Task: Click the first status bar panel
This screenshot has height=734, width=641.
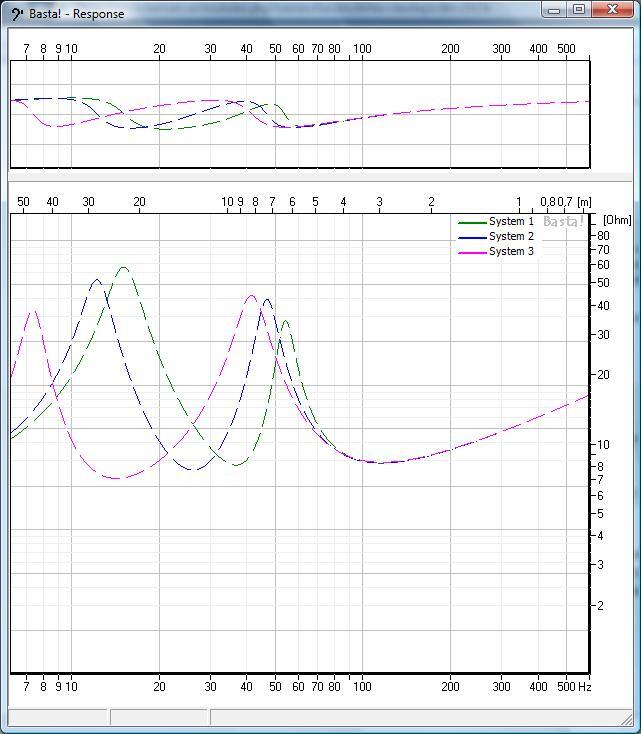Action: click(58, 717)
